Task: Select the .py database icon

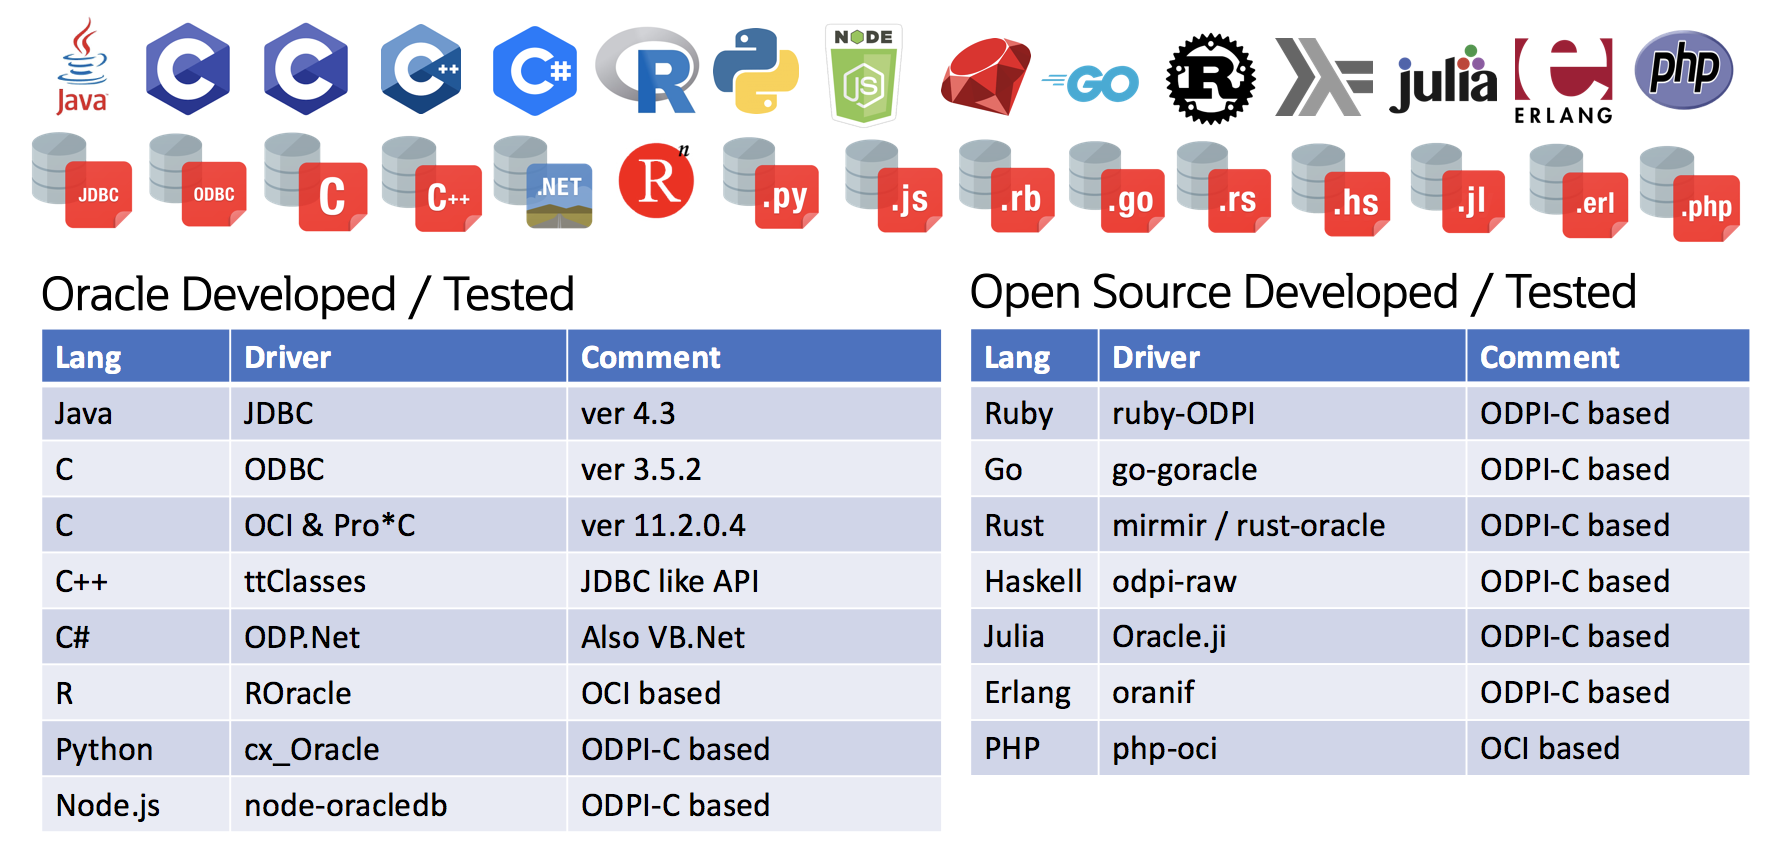Action: click(771, 183)
